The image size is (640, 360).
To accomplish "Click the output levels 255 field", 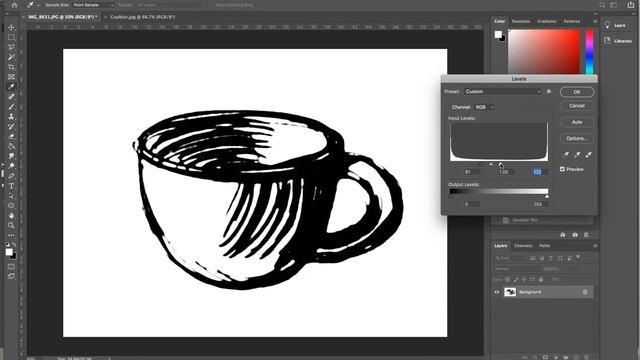I will point(538,204).
